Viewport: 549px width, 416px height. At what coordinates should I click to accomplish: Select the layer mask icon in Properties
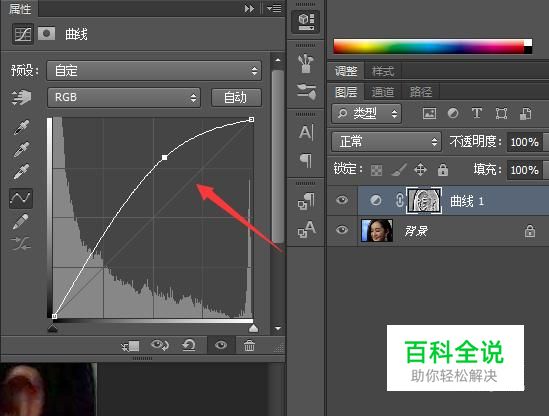[47, 34]
